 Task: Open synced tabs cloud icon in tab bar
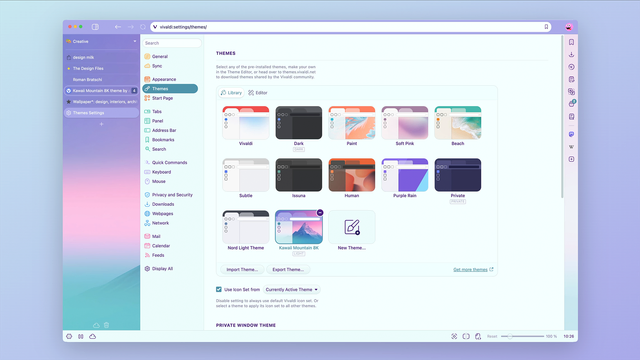[96, 325]
